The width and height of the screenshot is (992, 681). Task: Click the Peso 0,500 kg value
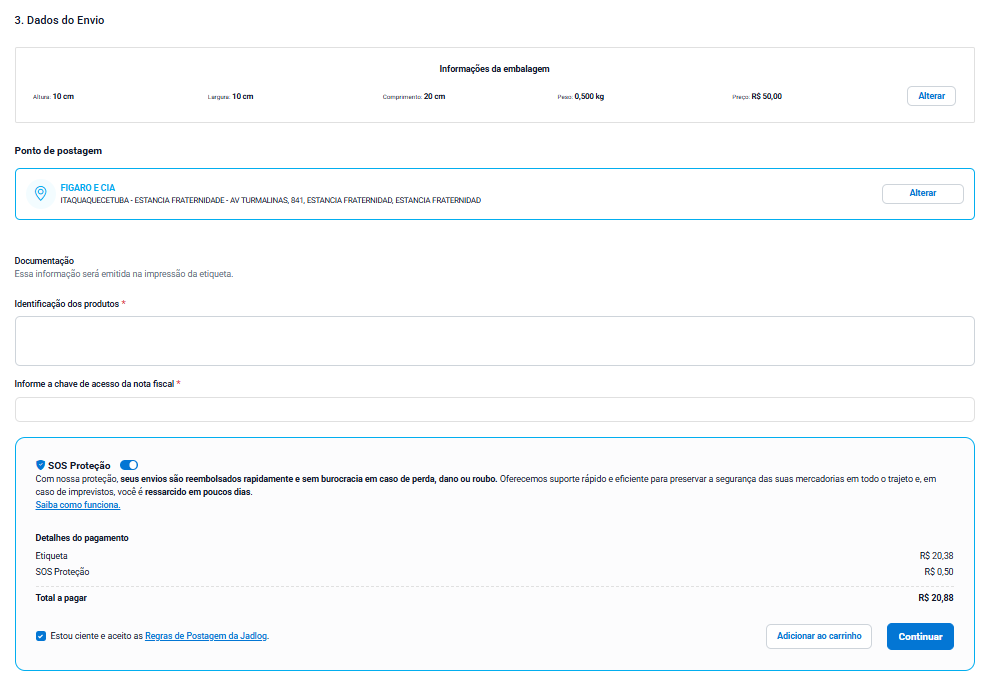(589, 97)
